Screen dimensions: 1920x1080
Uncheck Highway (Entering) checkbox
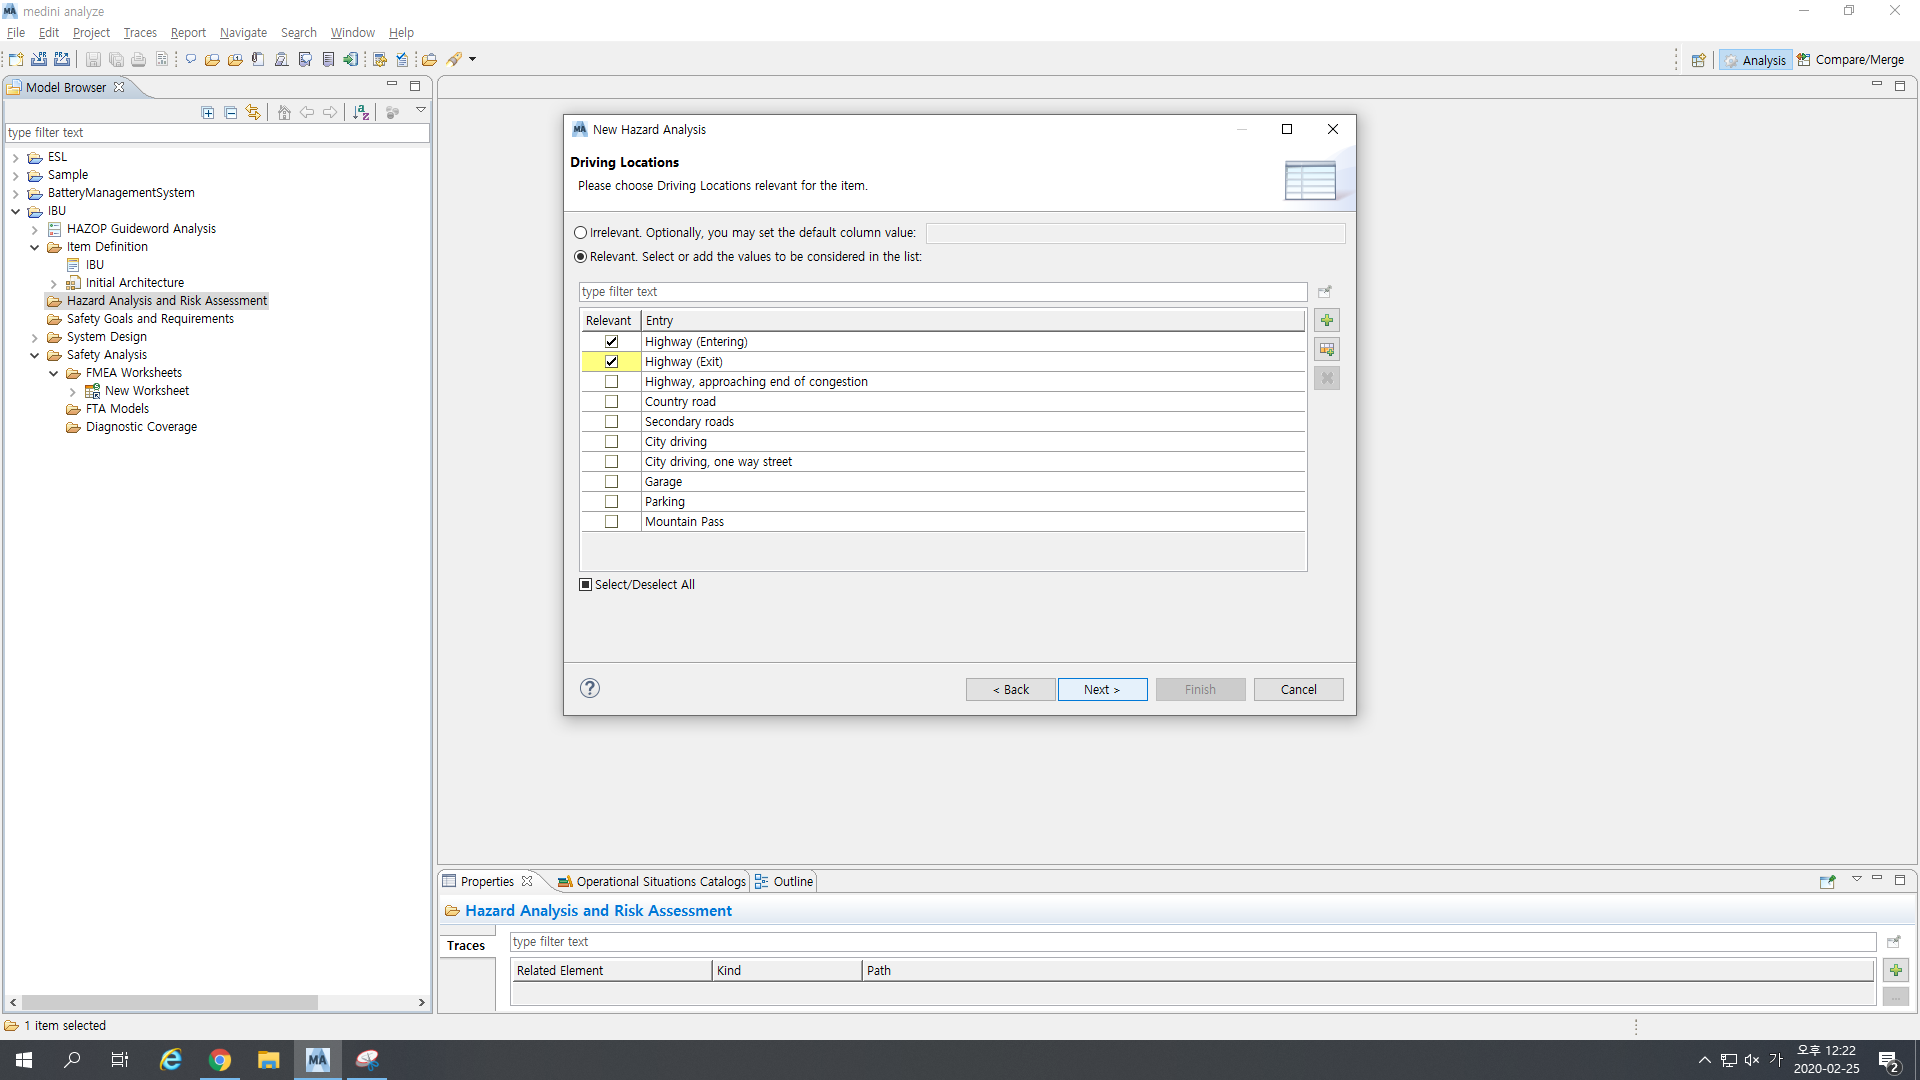point(612,342)
